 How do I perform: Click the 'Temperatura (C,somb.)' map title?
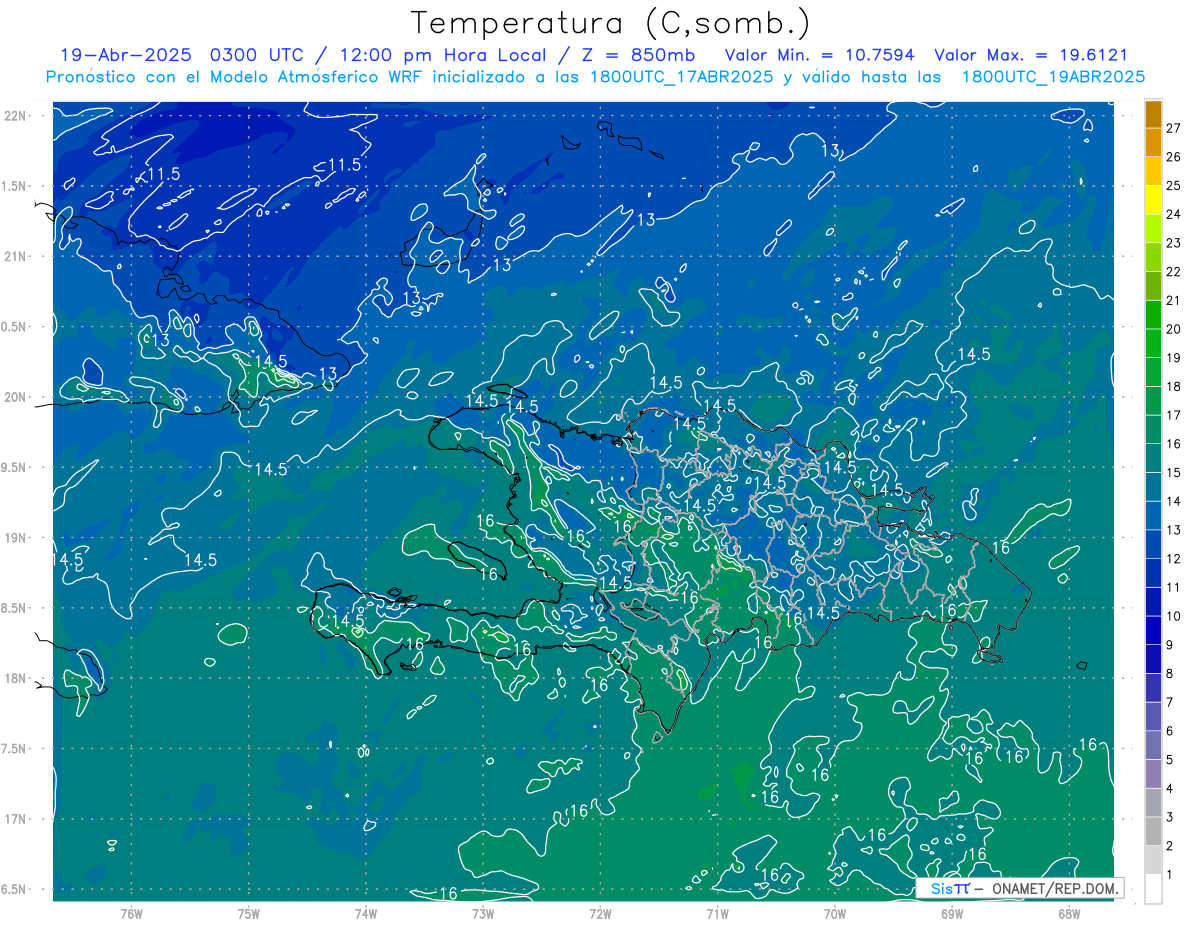pos(611,23)
